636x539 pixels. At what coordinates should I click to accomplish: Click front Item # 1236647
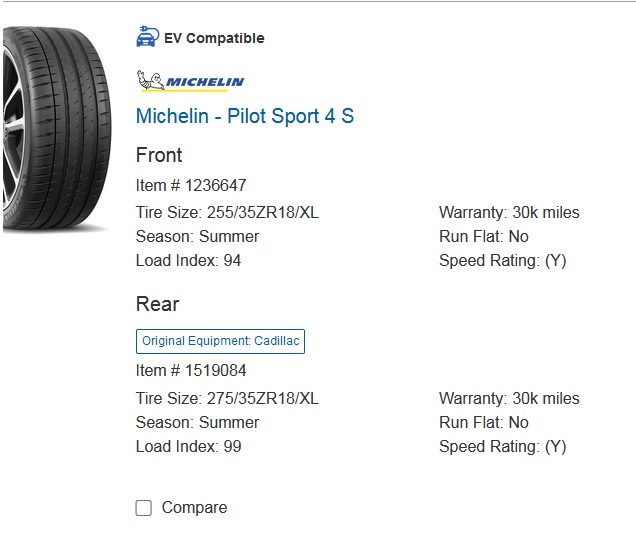191,185
